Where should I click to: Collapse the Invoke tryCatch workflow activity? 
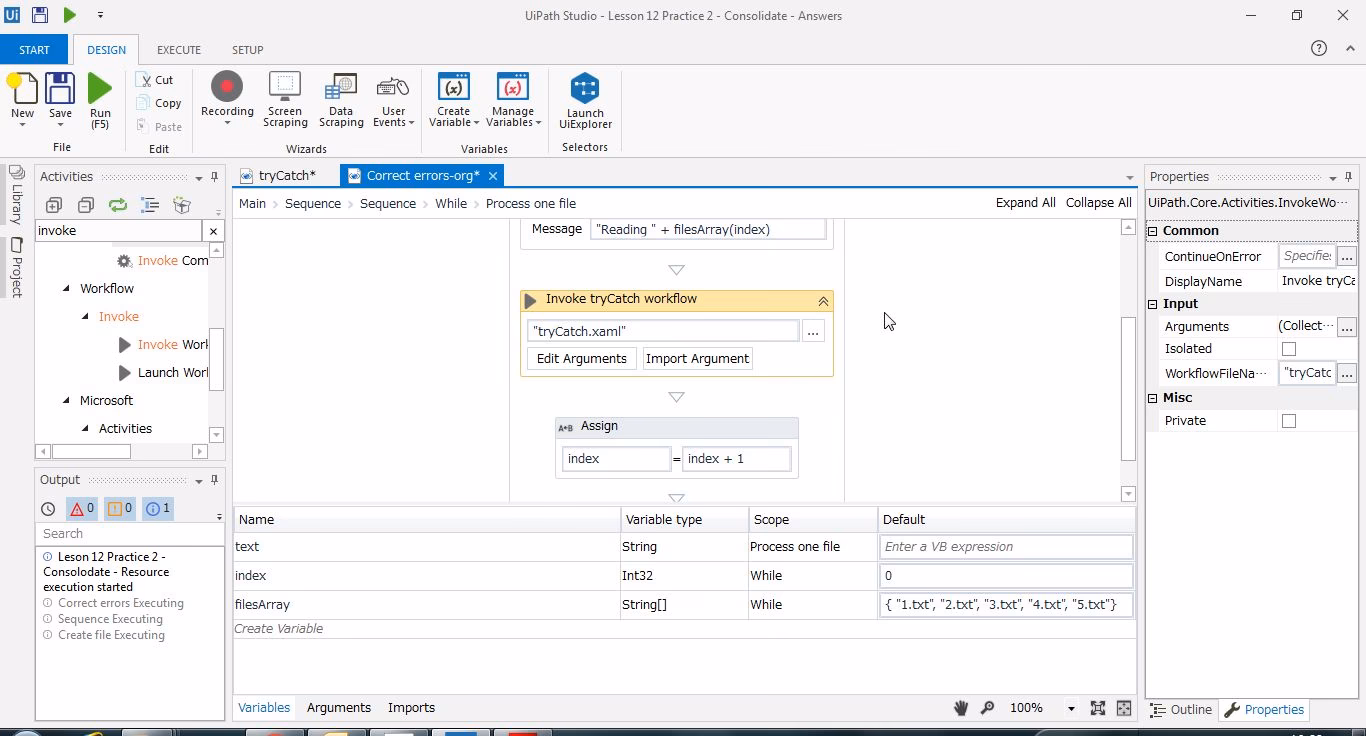pyautogui.click(x=823, y=299)
